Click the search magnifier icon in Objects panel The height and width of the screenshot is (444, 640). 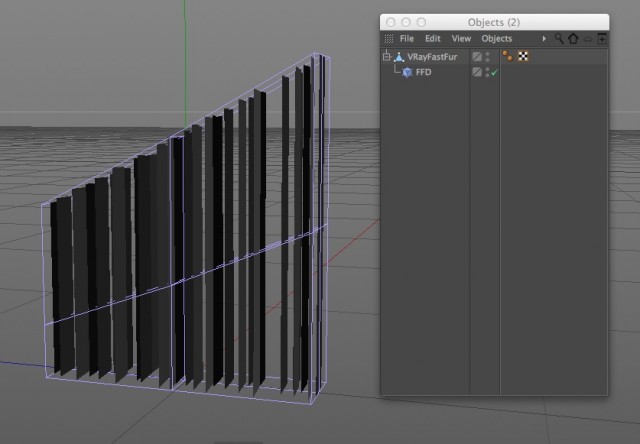(559, 38)
